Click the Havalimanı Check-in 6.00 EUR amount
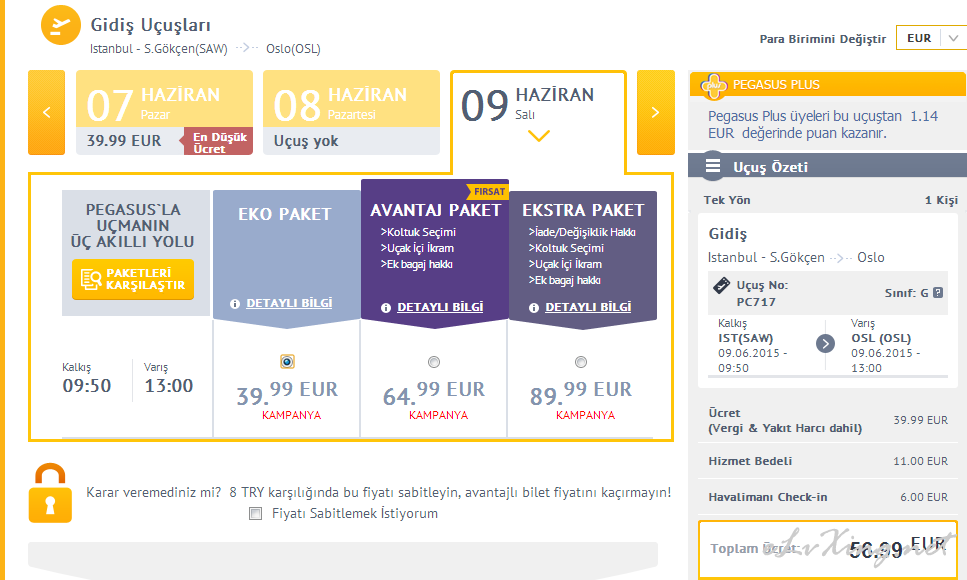967x580 pixels. pos(924,497)
